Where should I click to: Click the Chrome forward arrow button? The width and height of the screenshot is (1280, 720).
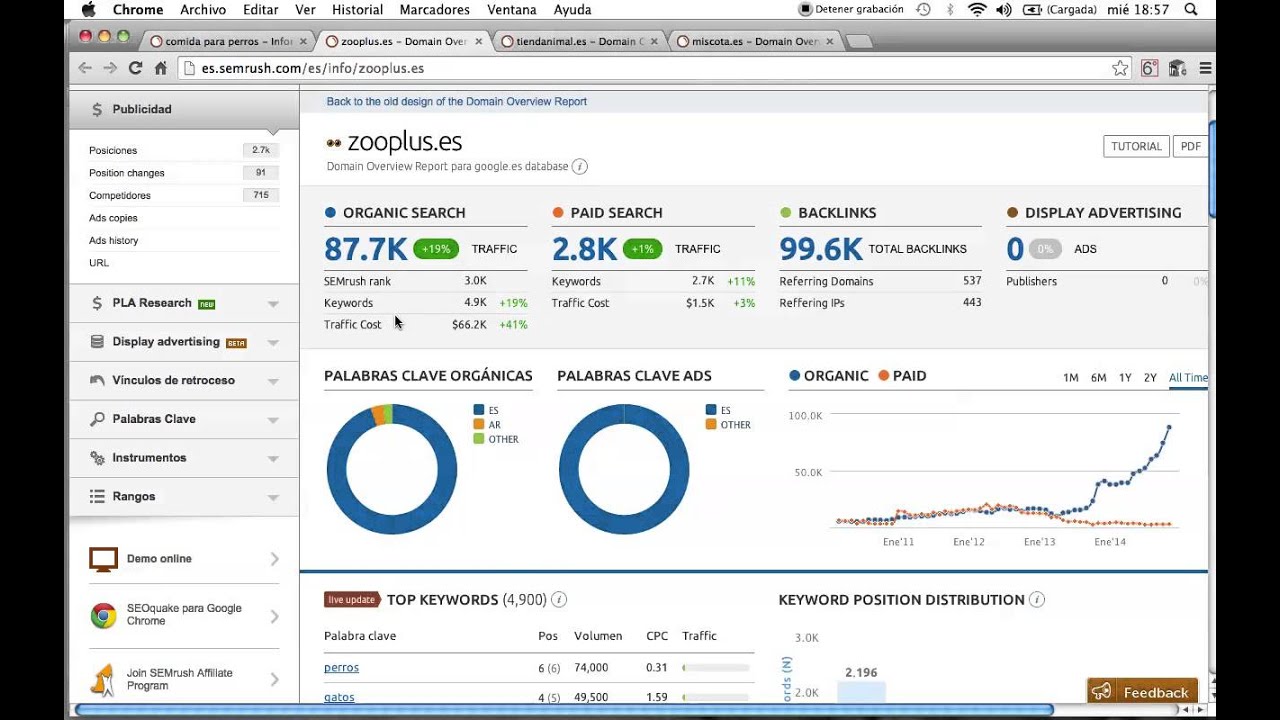click(110, 68)
